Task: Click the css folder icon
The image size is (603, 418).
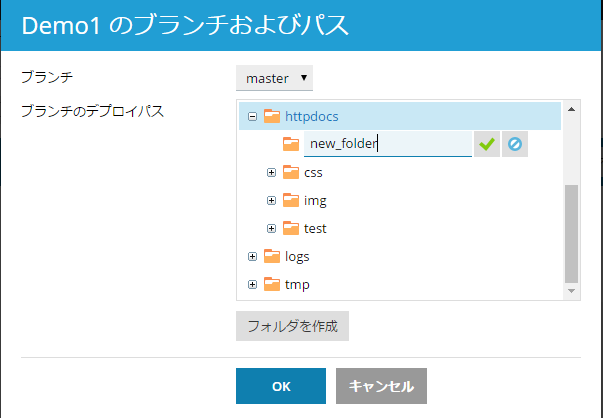Action: click(291, 172)
